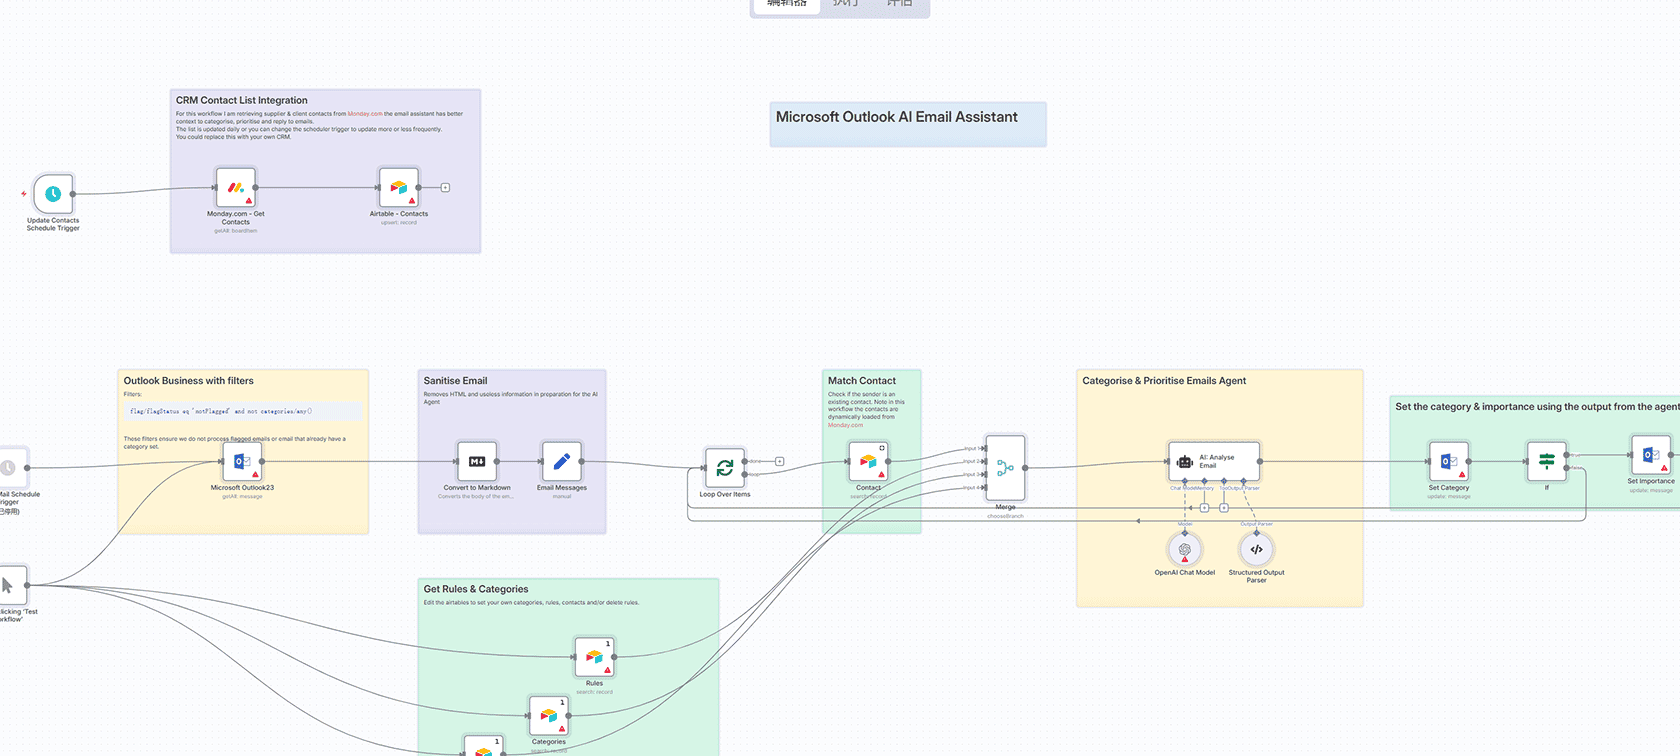Select the Merge node
This screenshot has width=1680, height=756.
coord(1005,468)
